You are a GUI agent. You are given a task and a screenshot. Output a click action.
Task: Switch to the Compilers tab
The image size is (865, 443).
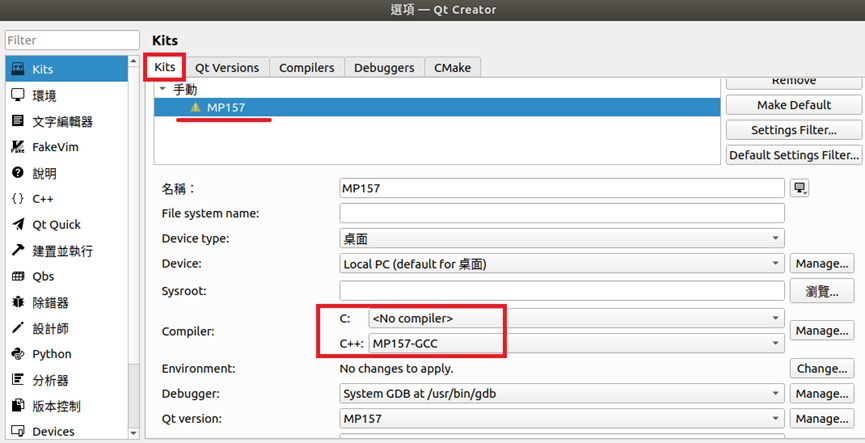[x=307, y=68]
